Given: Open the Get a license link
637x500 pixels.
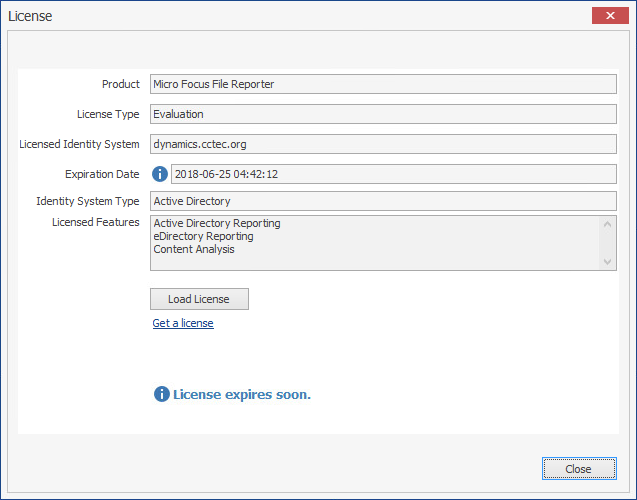Looking at the screenshot, I should point(183,323).
